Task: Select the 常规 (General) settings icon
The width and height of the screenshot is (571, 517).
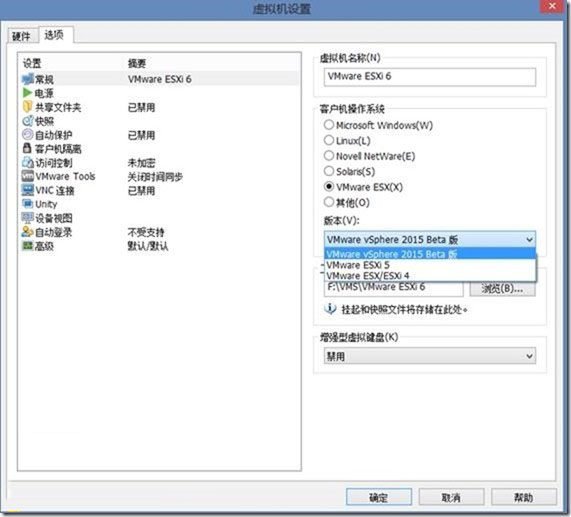Action: tap(28, 79)
